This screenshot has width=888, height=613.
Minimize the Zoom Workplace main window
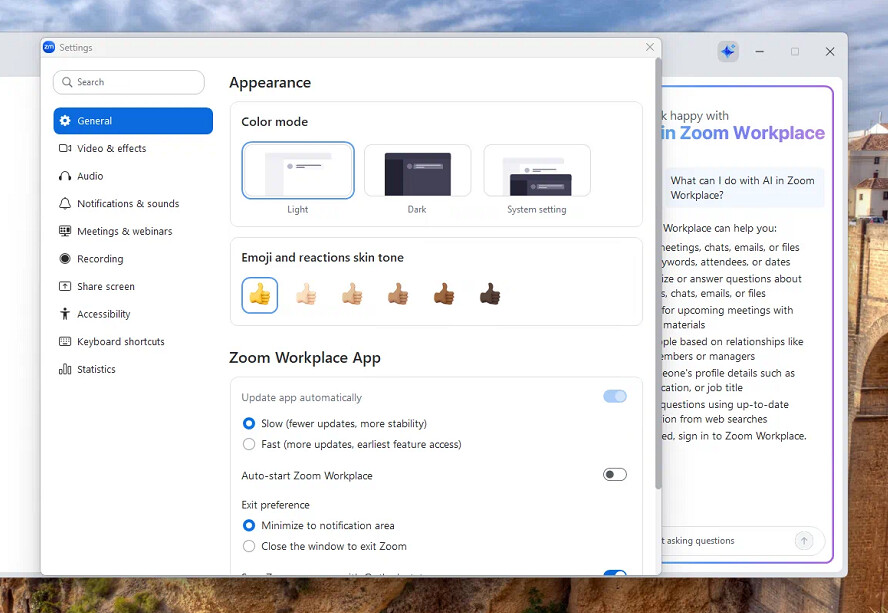pyautogui.click(x=759, y=52)
